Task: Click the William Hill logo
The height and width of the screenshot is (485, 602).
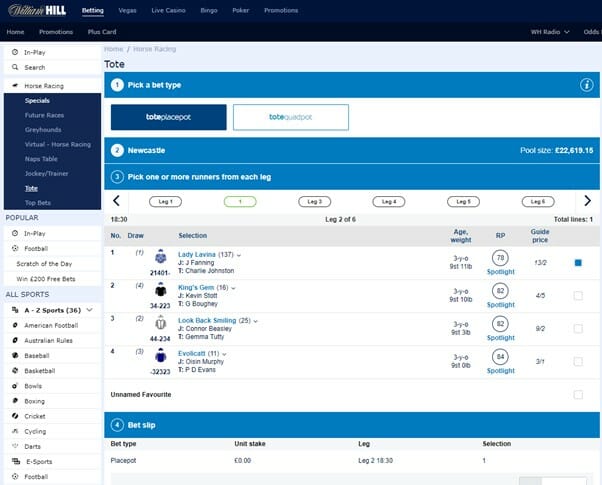Action: tap(37, 10)
